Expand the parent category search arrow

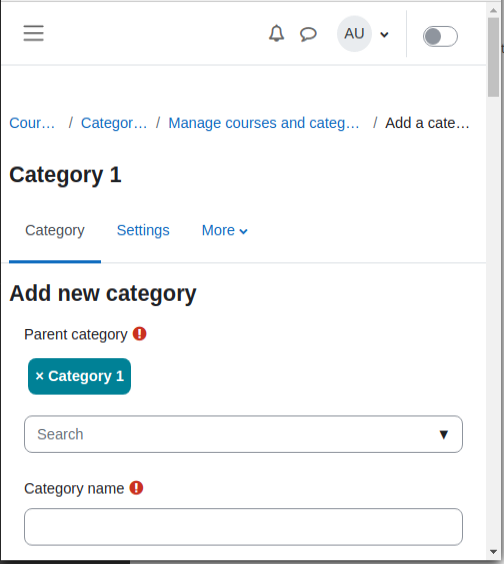444,435
